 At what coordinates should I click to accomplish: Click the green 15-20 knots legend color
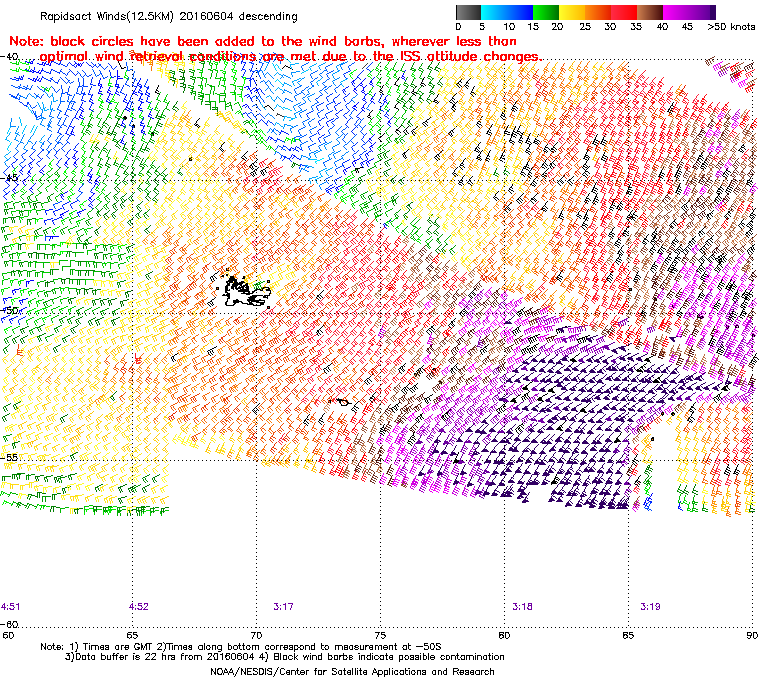pos(546,12)
